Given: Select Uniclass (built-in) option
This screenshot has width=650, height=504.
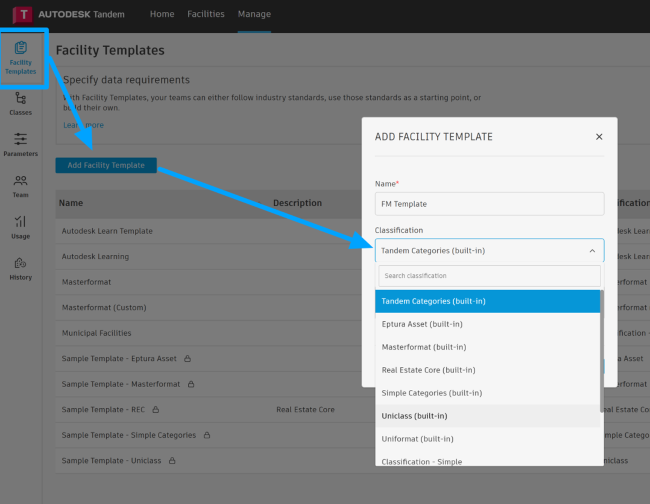Looking at the screenshot, I should coord(488,416).
